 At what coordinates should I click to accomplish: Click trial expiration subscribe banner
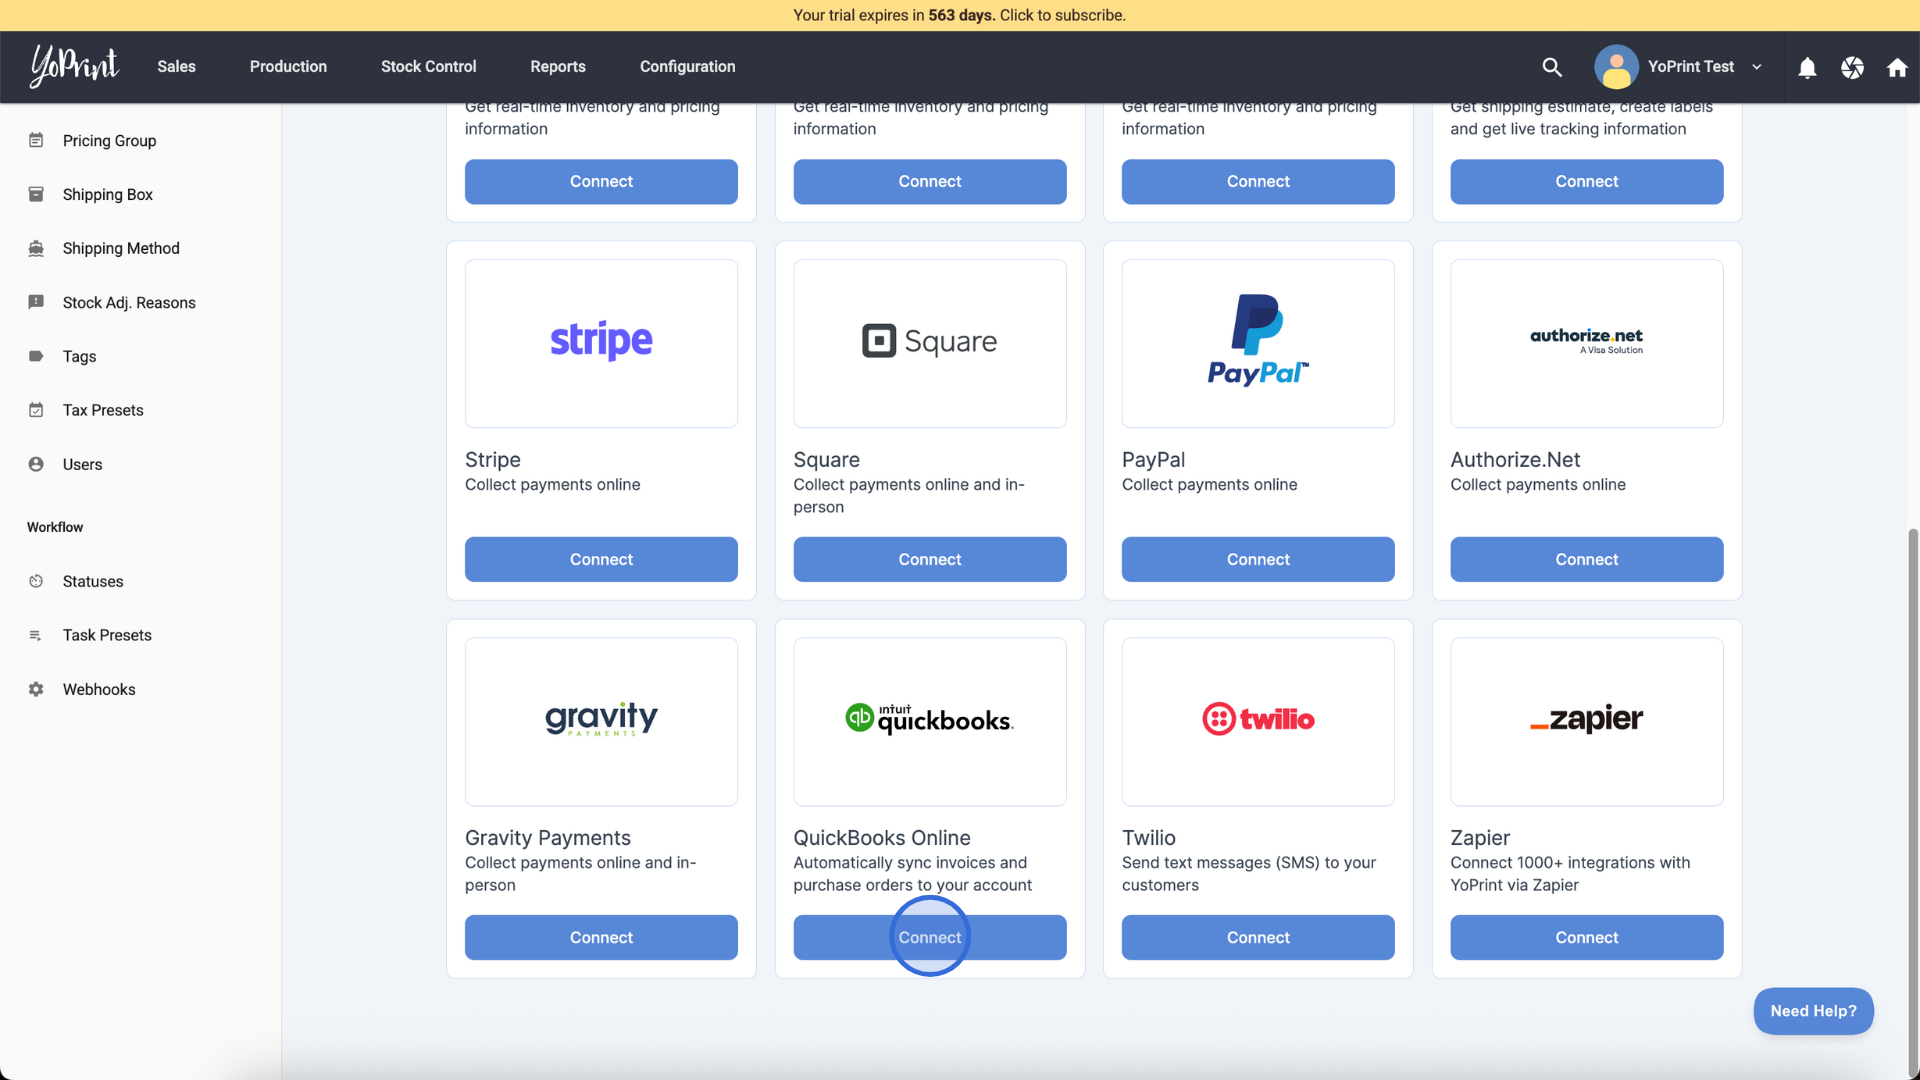click(960, 15)
